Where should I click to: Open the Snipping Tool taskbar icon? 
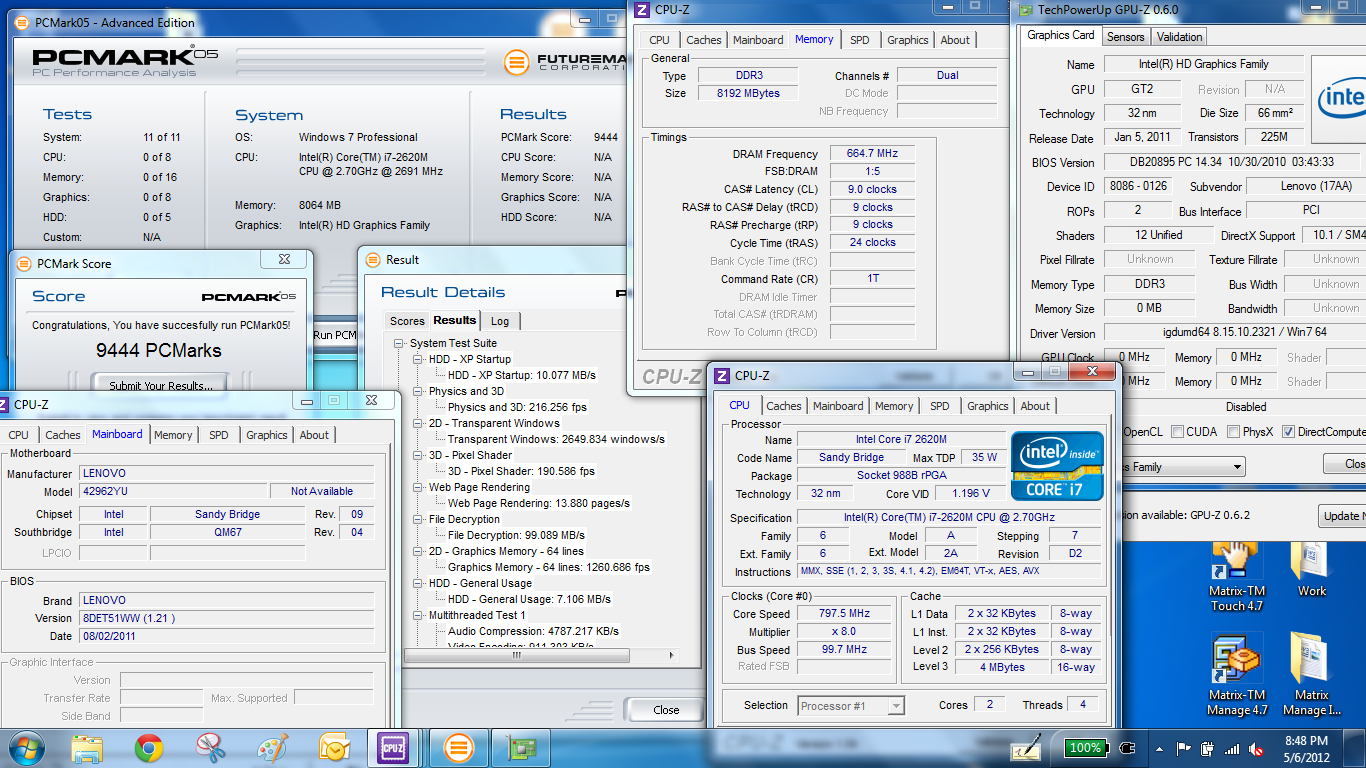point(211,748)
